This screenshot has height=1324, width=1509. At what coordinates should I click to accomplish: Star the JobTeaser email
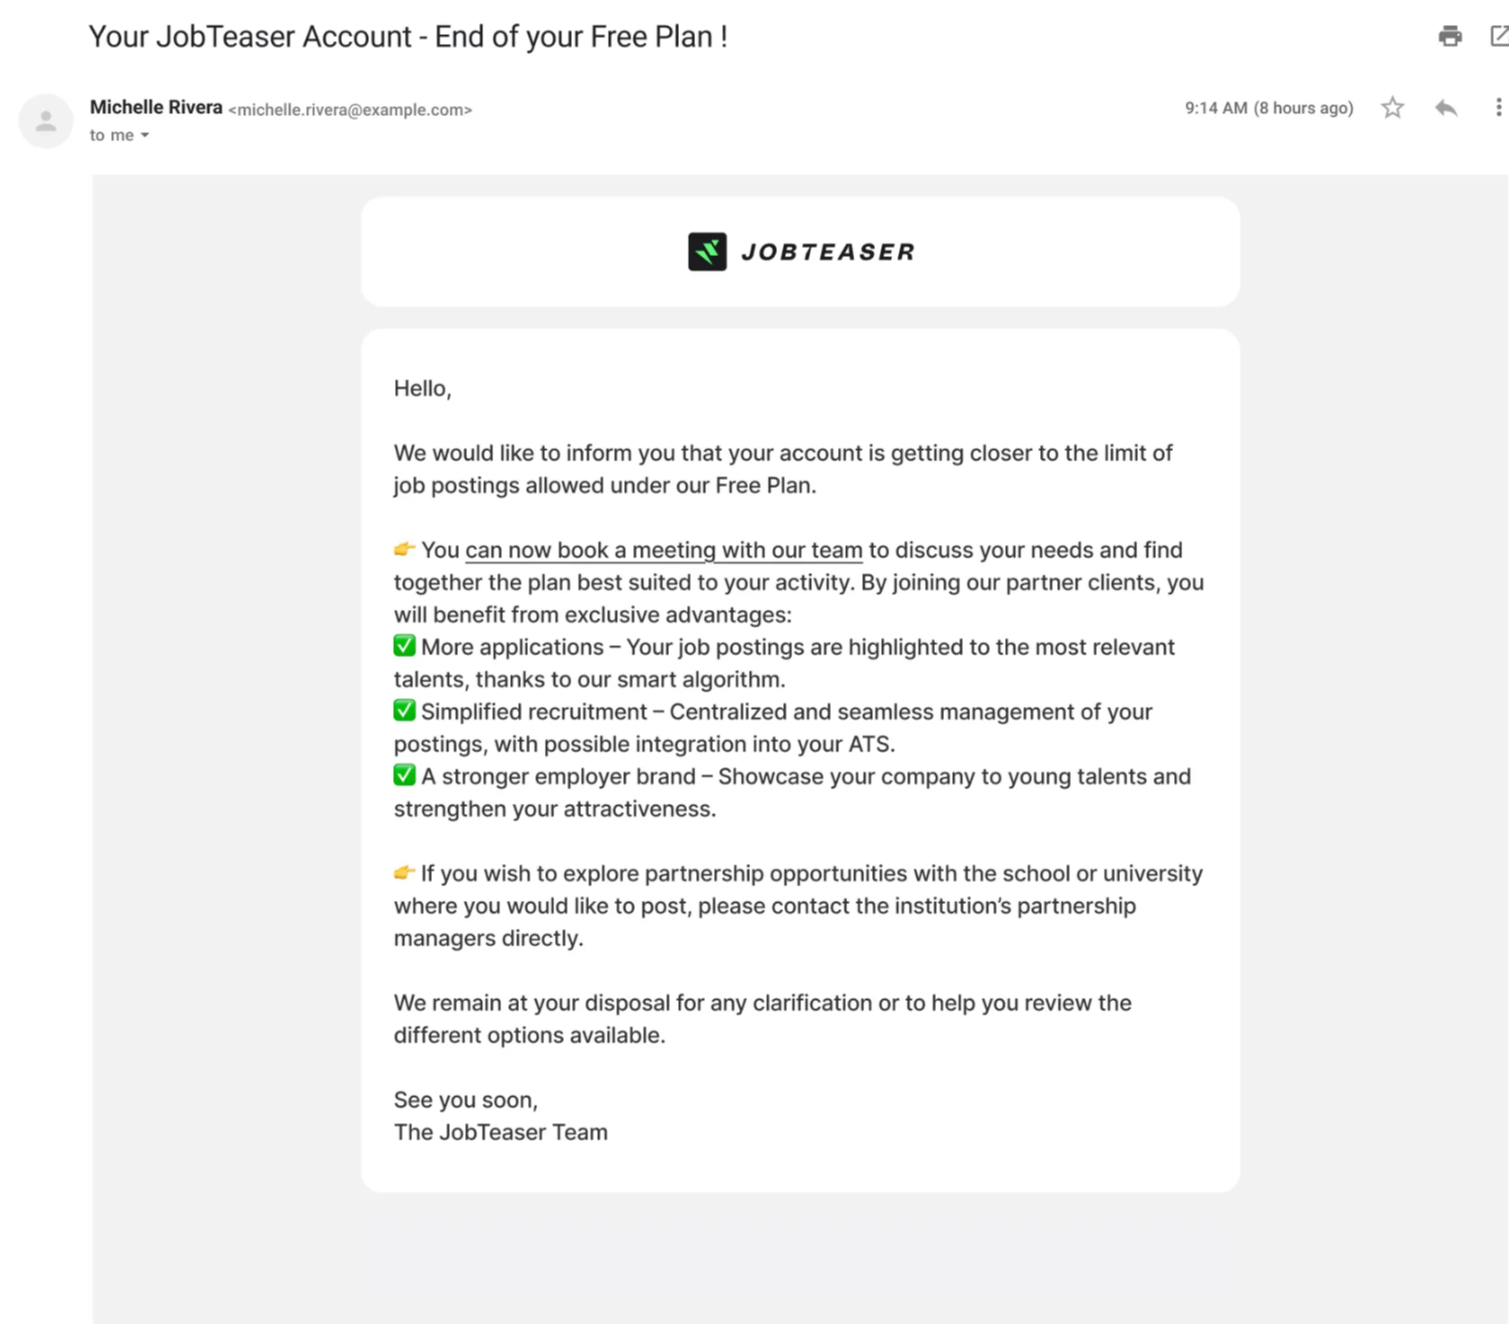[1392, 108]
